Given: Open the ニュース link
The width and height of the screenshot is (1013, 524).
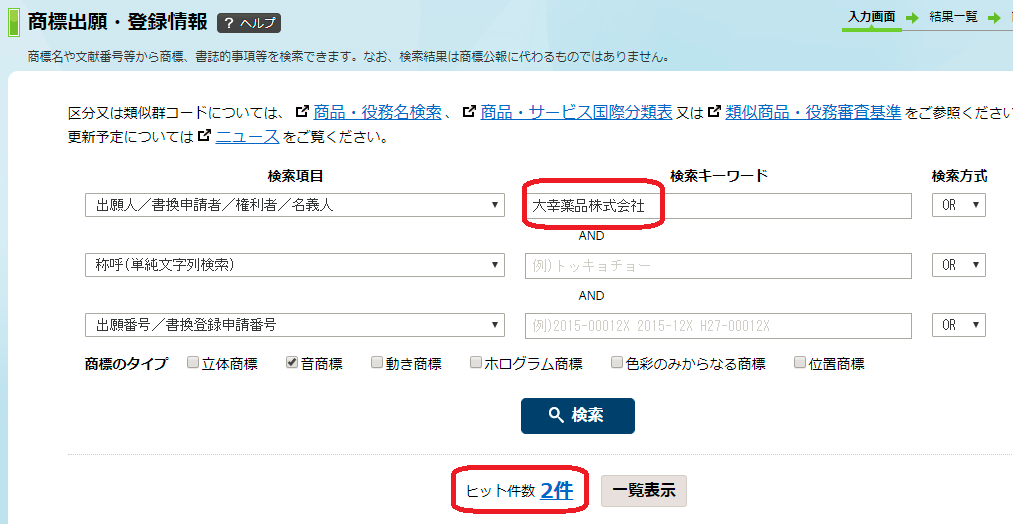Looking at the screenshot, I should pyautogui.click(x=247, y=137).
